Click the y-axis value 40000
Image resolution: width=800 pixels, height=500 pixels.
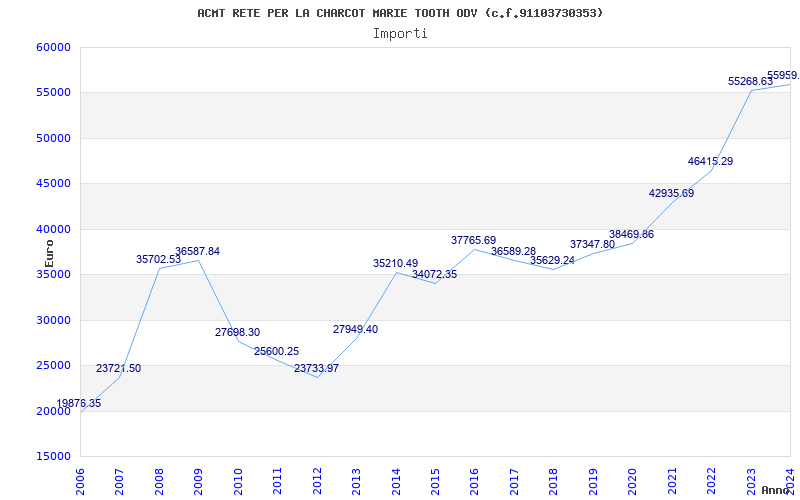(x=53, y=229)
